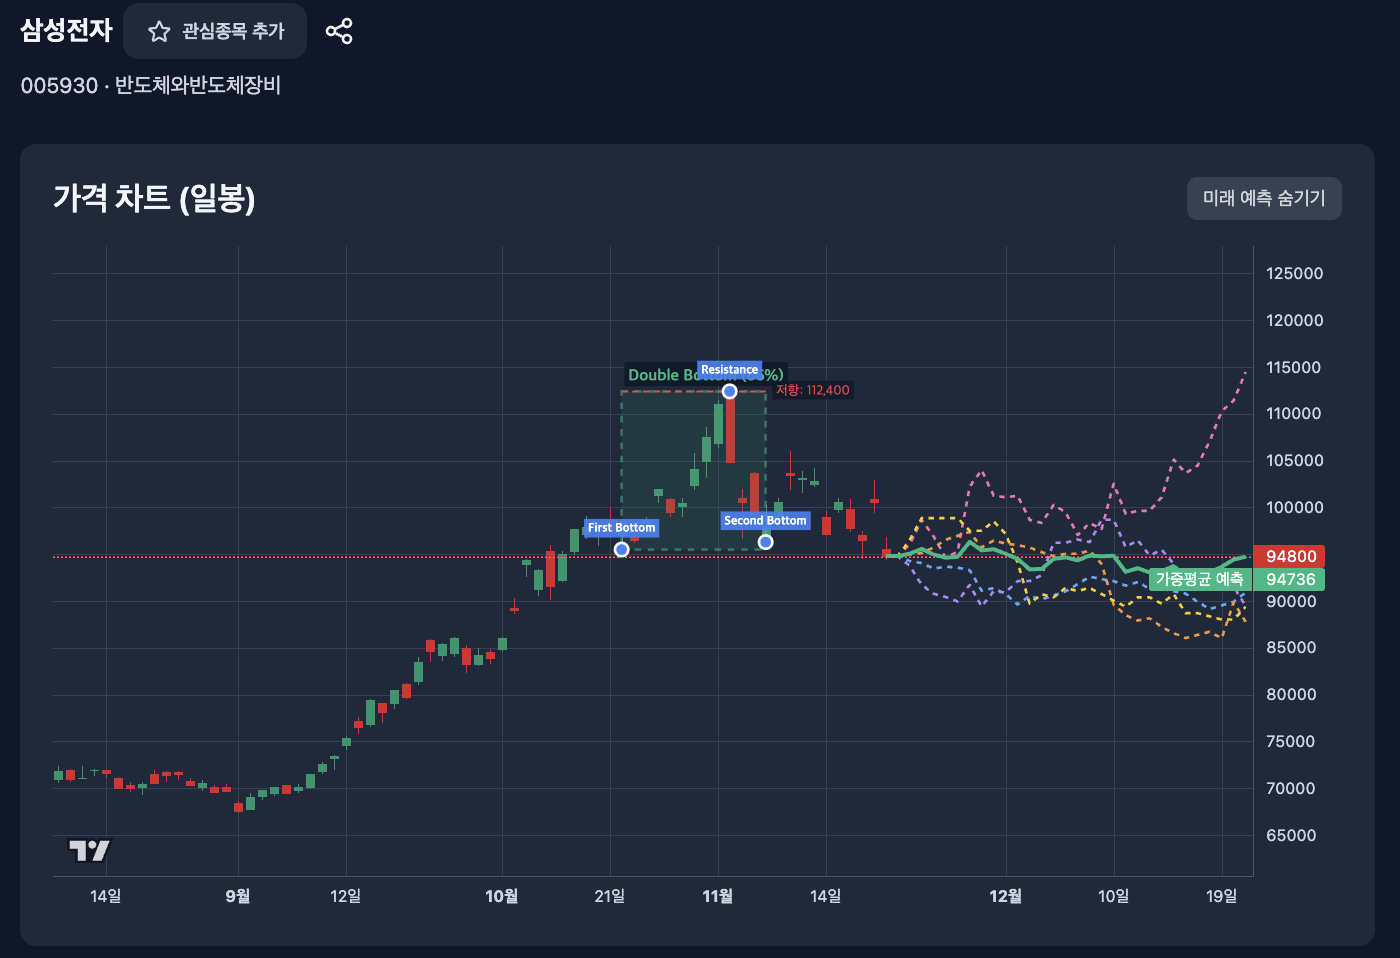
Task: Click the 12일 time axis label
Action: tap(346, 896)
